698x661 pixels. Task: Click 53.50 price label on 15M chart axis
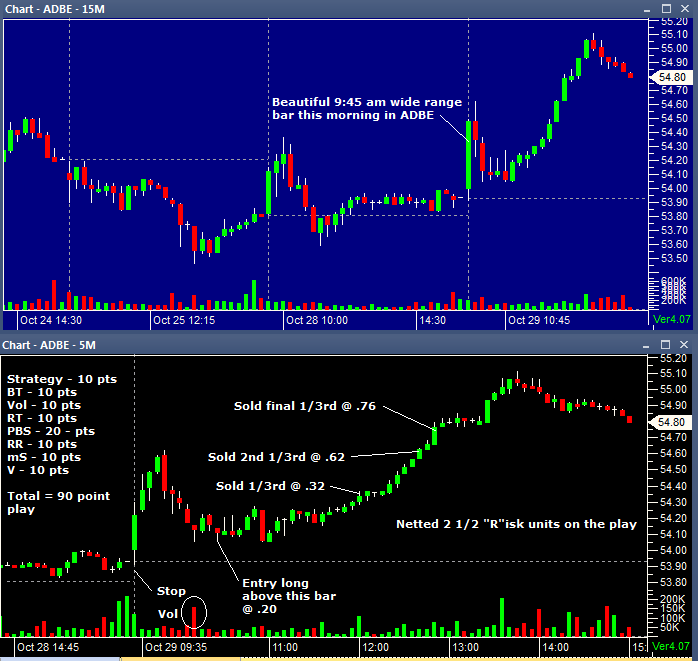pos(674,258)
